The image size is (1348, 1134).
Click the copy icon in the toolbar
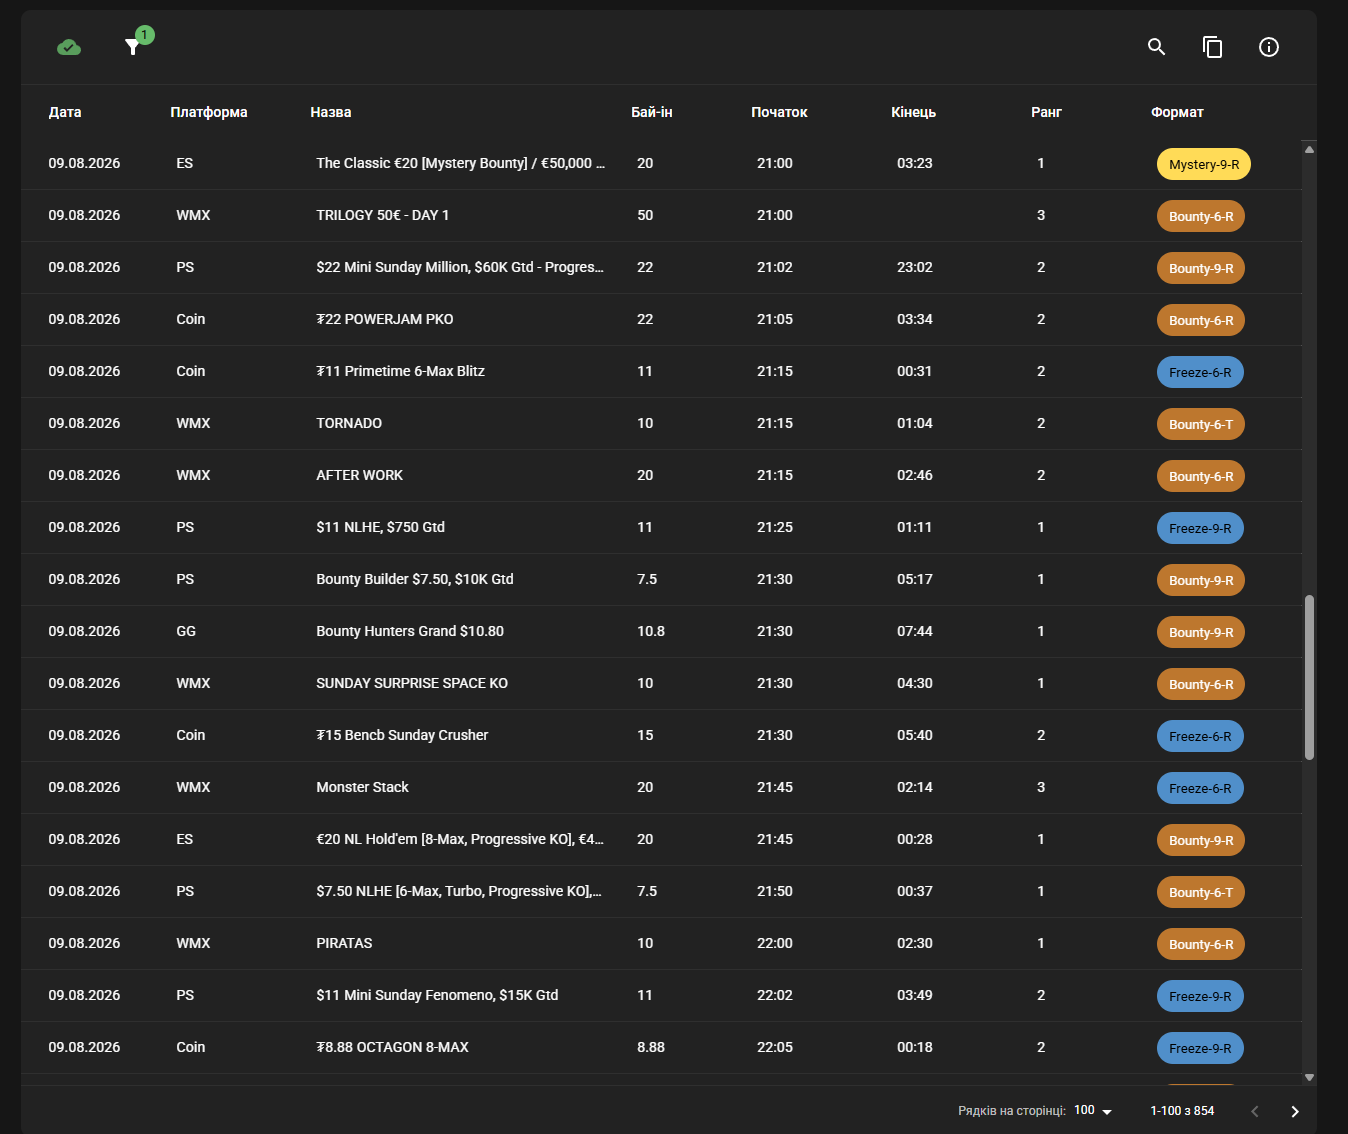1213,47
